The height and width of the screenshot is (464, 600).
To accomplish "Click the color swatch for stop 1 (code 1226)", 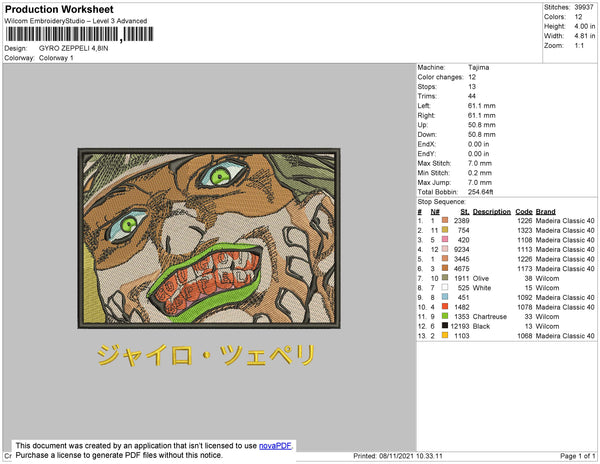I will click(x=445, y=220).
